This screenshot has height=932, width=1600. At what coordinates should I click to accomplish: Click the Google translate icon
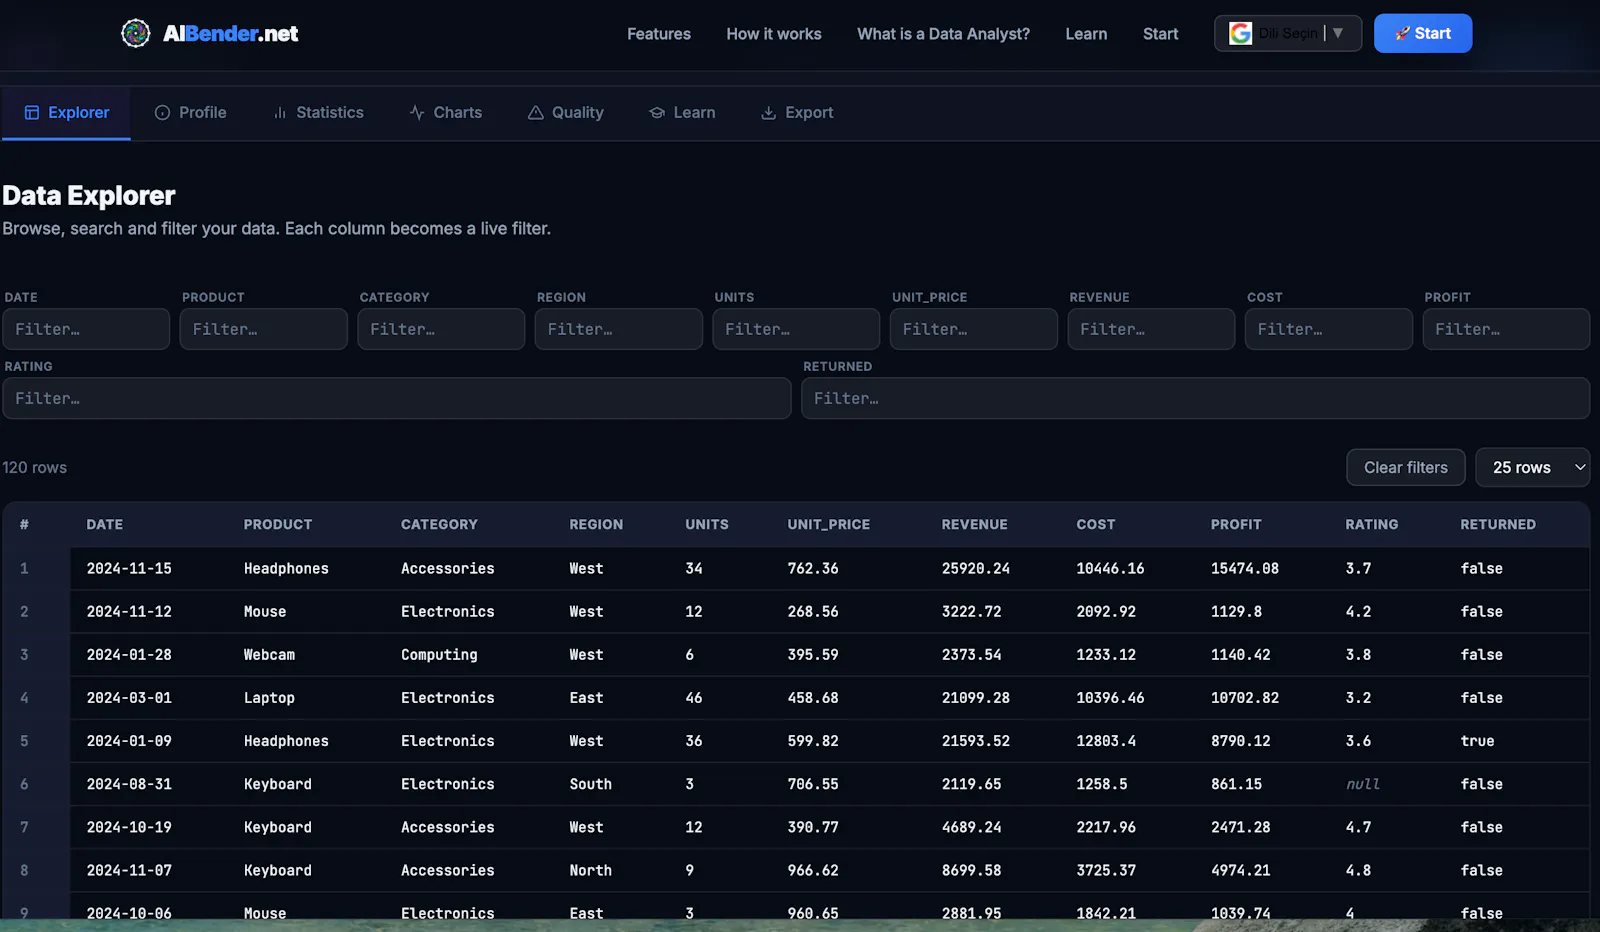(x=1240, y=33)
